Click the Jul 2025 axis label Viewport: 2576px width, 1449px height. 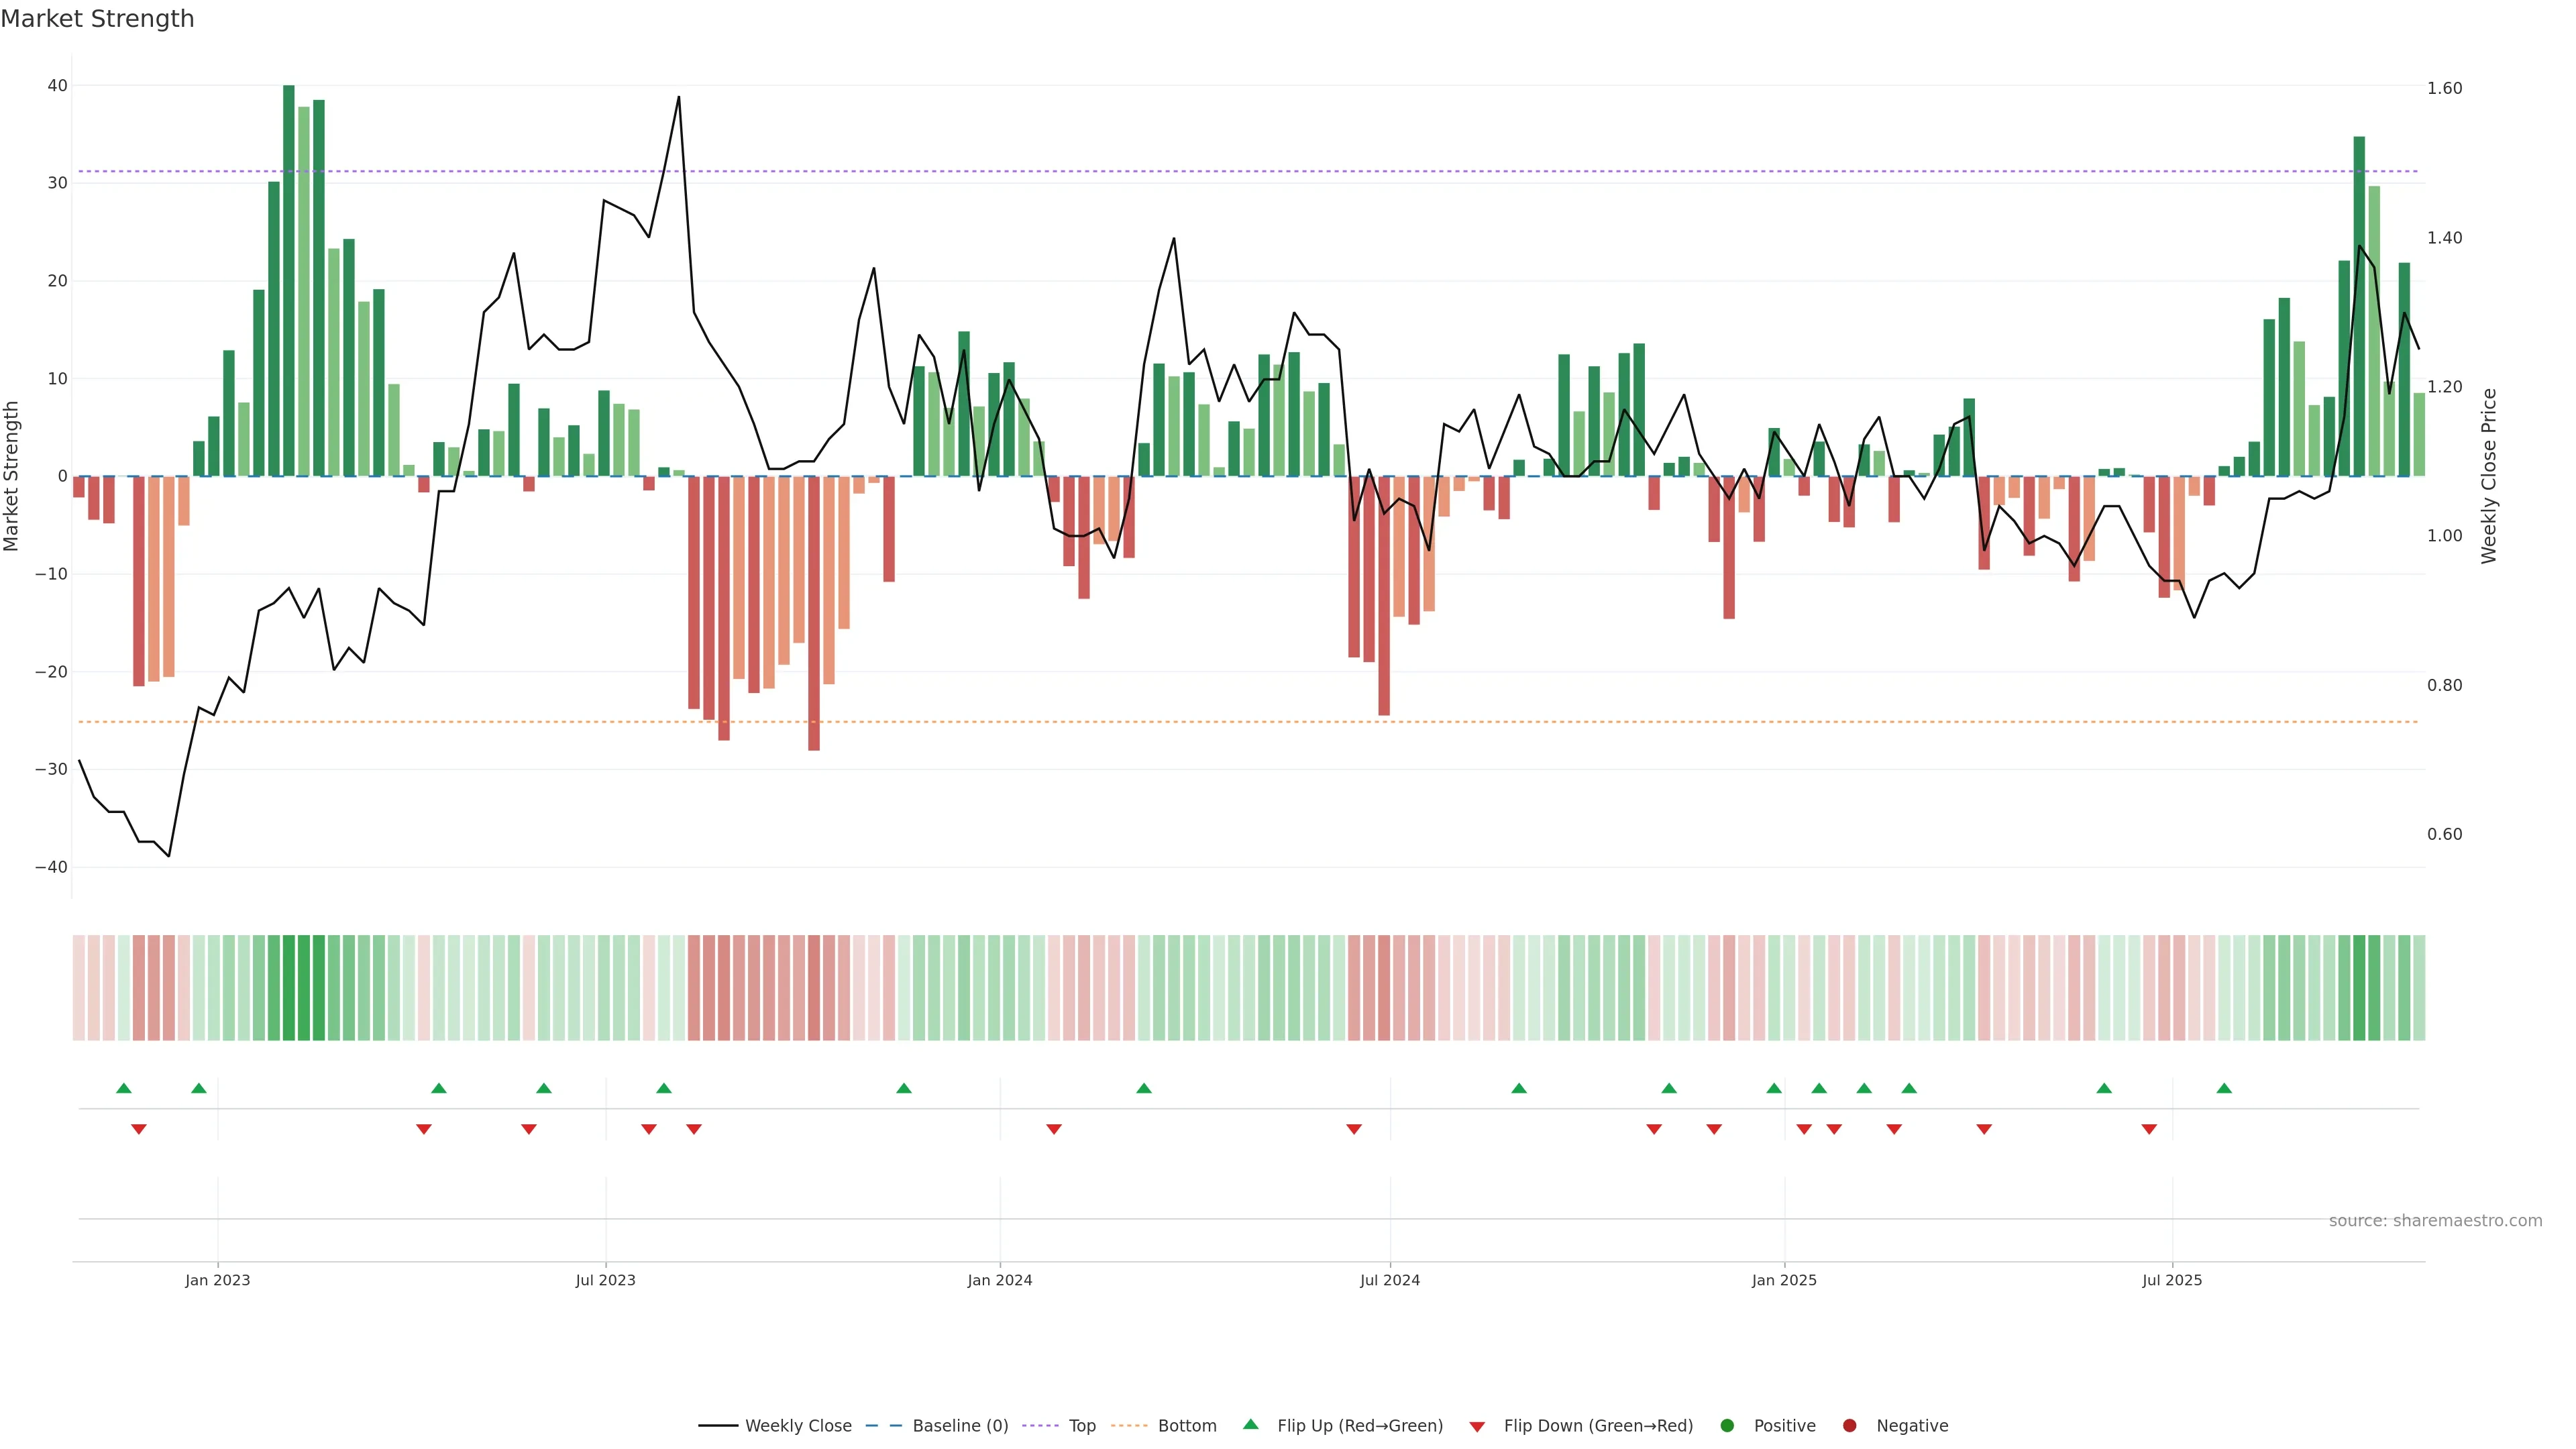pos(2172,1280)
